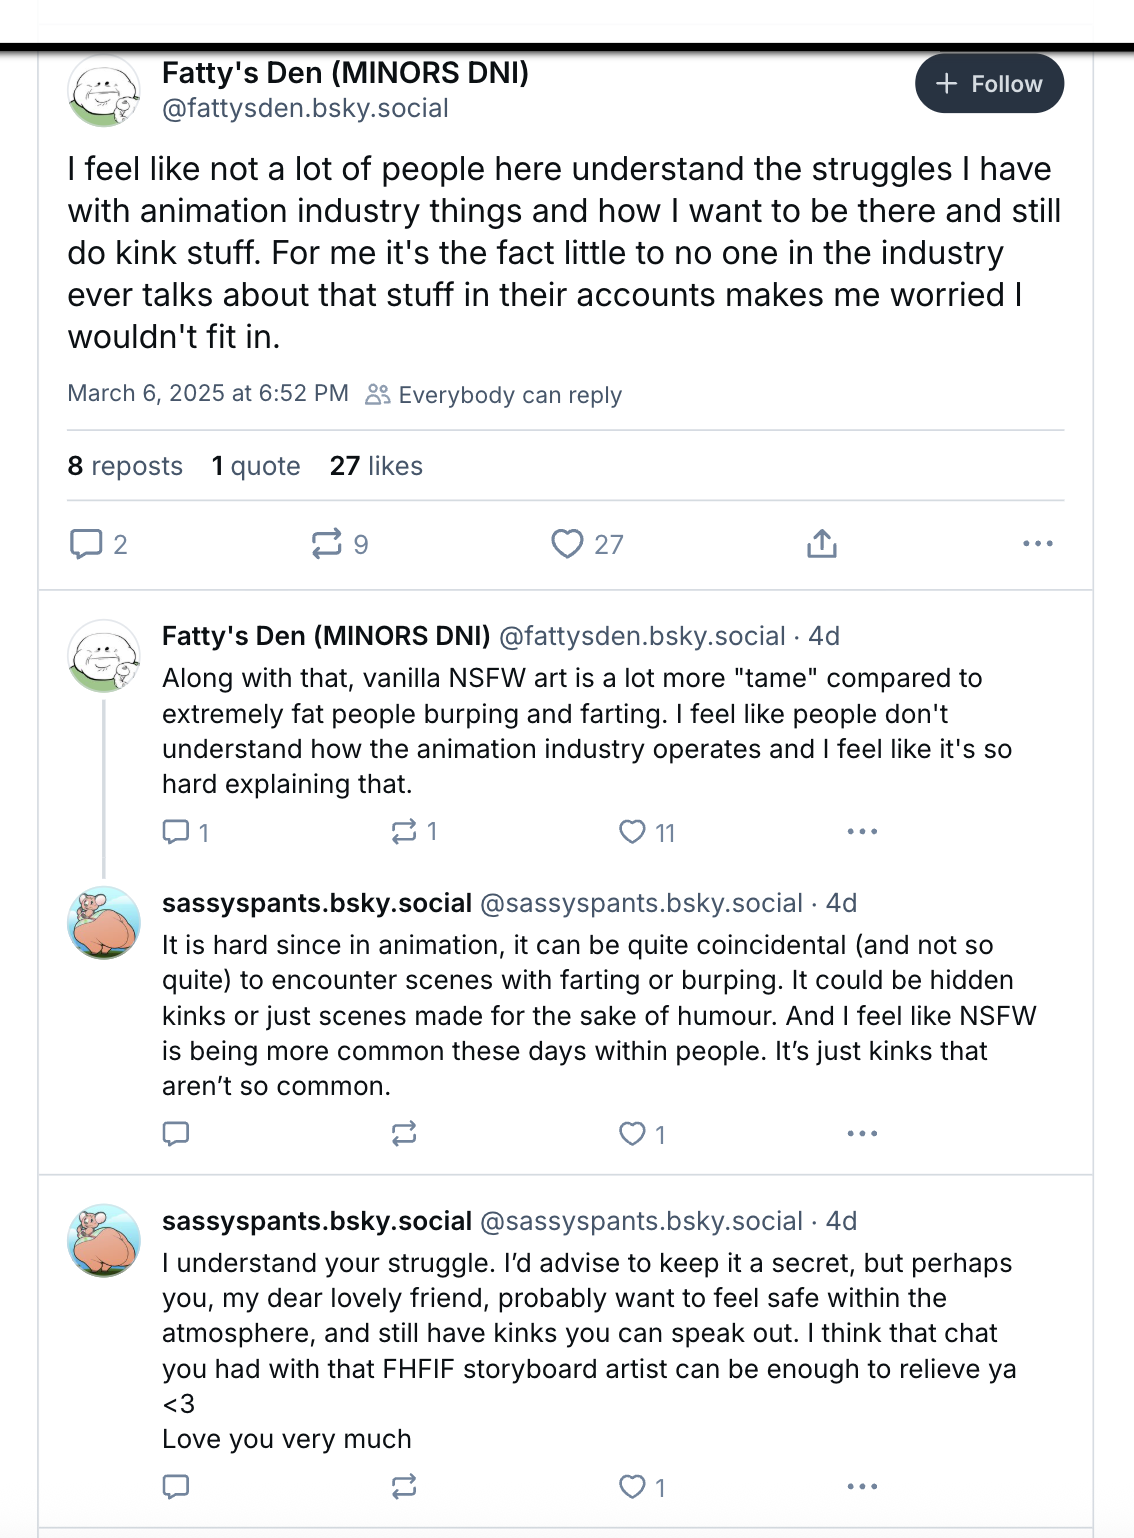The image size is (1134, 1538).
Task: Open options for 'I understand your struggle' reply
Action: coord(861,1487)
